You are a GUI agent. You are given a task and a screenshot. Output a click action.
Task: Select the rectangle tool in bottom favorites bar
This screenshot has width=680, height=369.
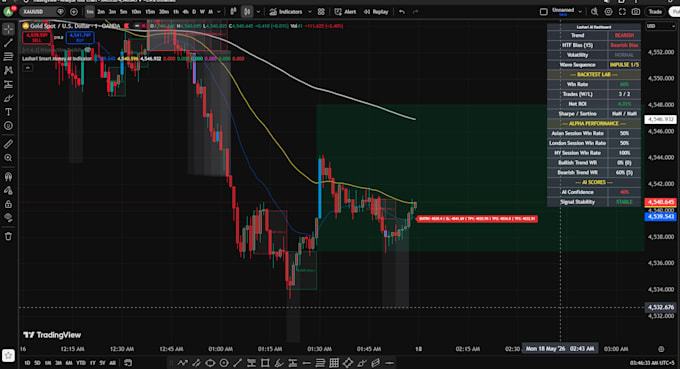265,363
